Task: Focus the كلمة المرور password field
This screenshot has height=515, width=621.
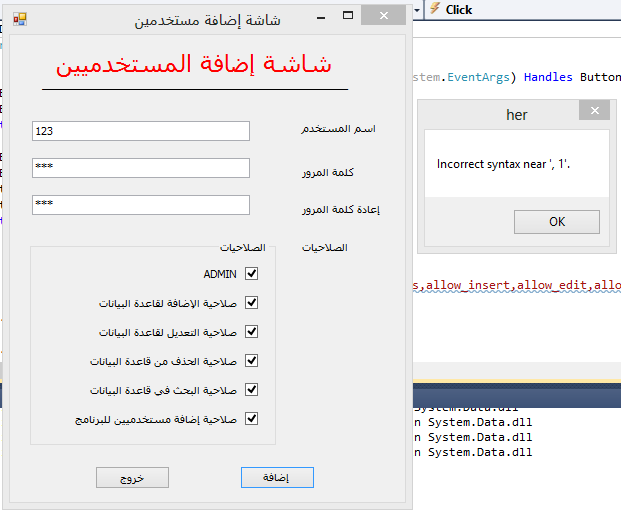Action: pos(140,168)
